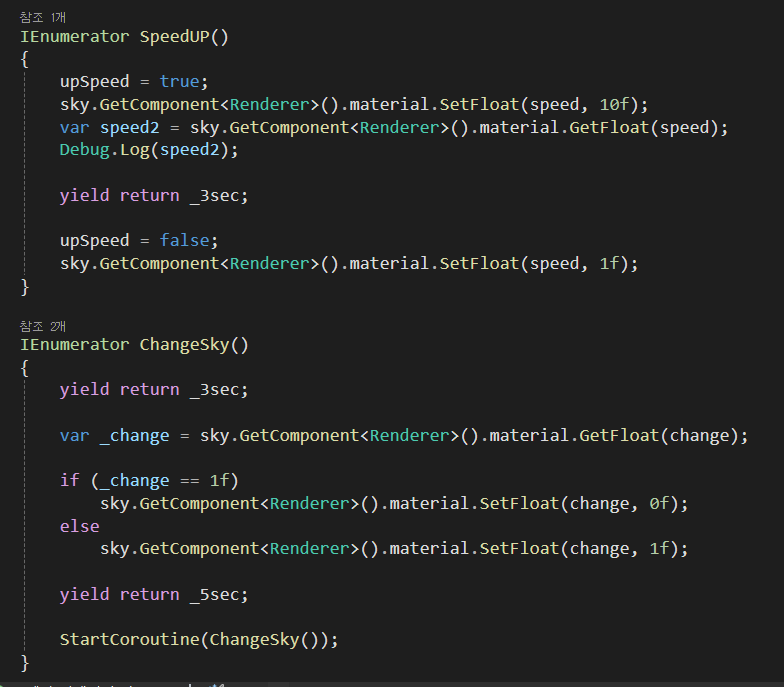Image resolution: width=784 pixels, height=687 pixels.
Task: Click 'yield' on the '_5sec' line
Action: coord(84,594)
